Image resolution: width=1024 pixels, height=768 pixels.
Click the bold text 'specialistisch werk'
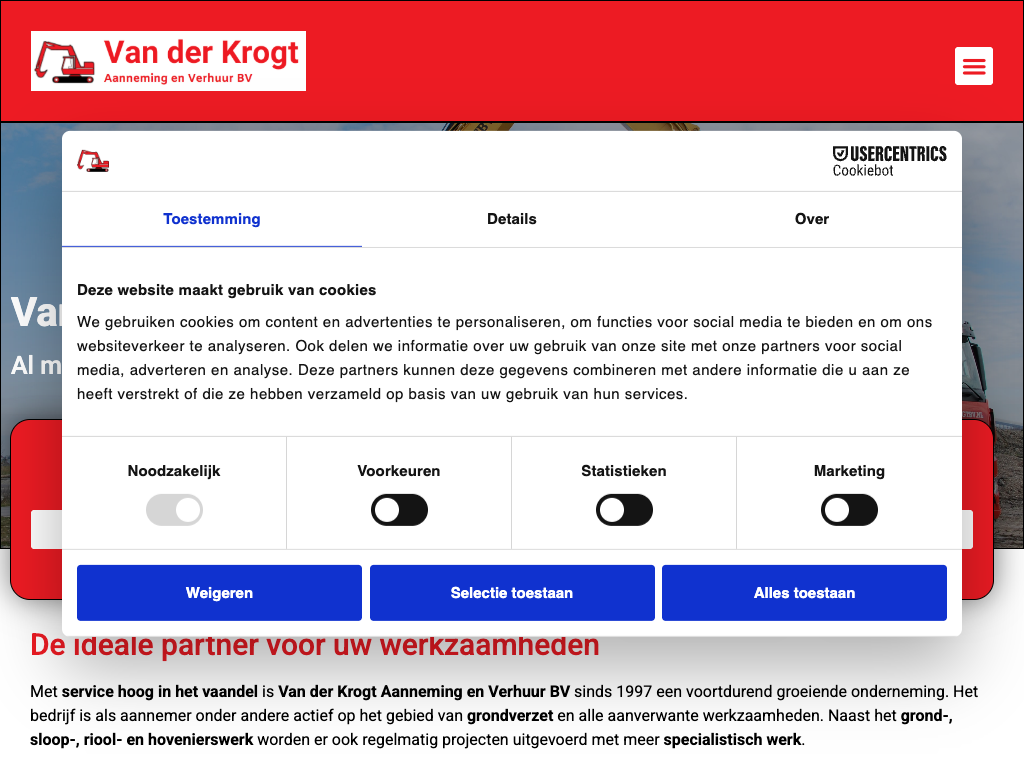click(732, 740)
